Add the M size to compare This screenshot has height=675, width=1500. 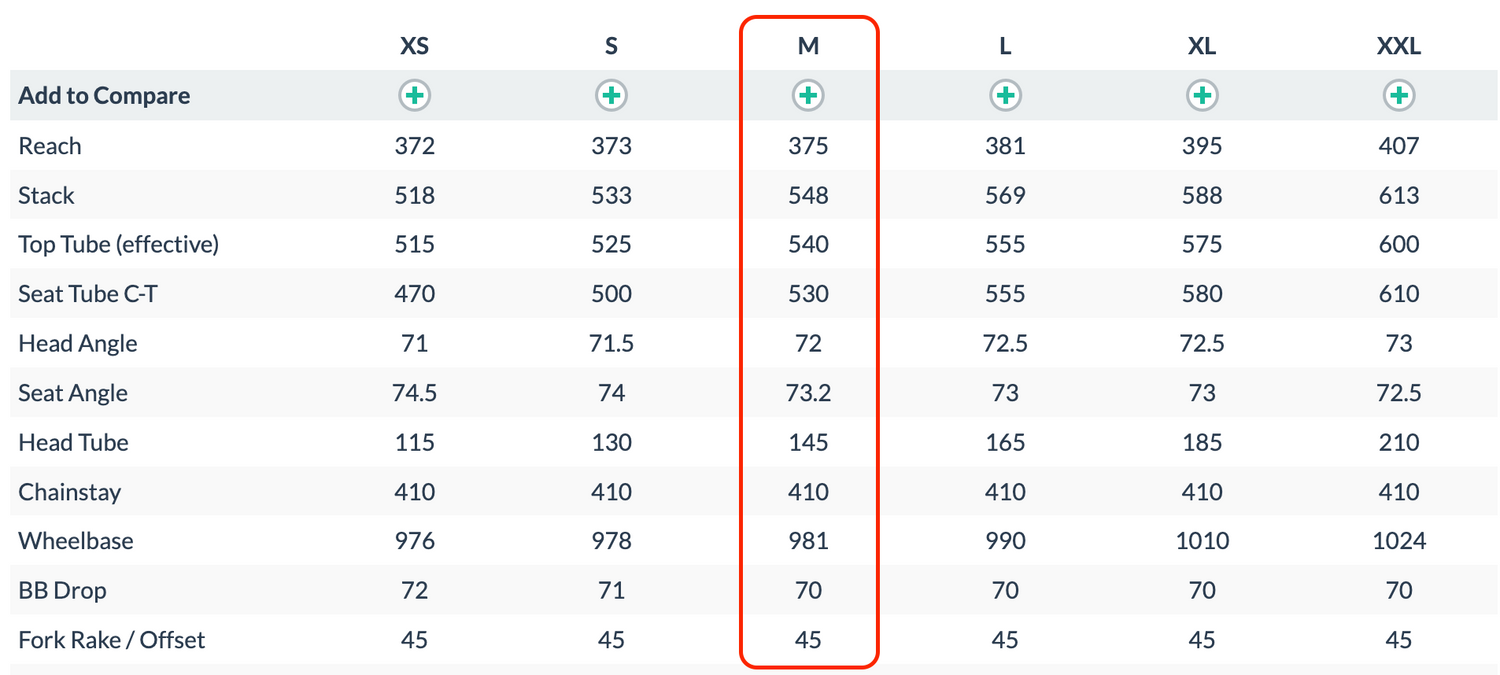808,96
